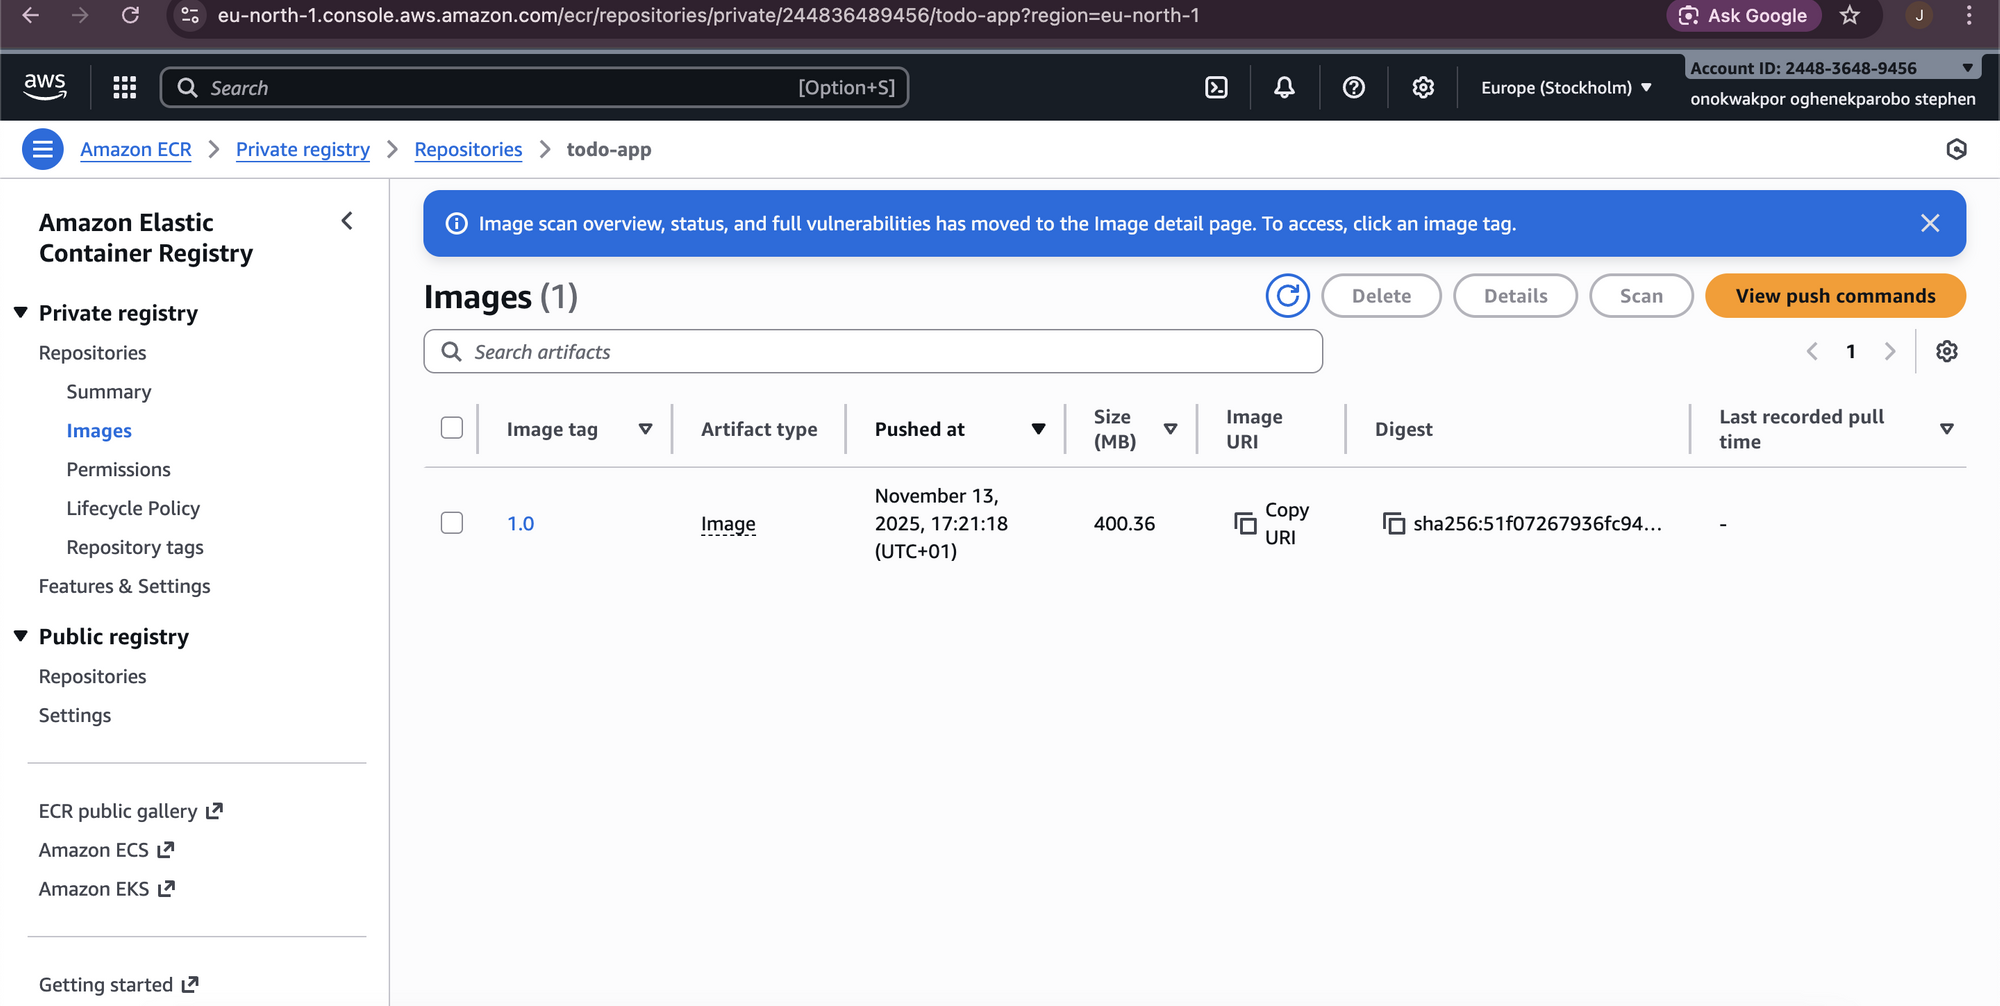
Task: Go to Permissions in sidebar
Action: pos(118,469)
